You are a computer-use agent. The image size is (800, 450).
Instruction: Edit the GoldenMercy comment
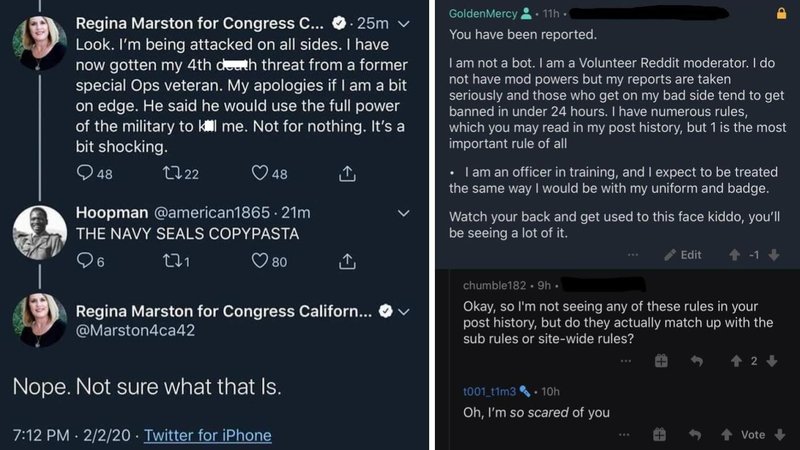pyautogui.click(x=683, y=255)
